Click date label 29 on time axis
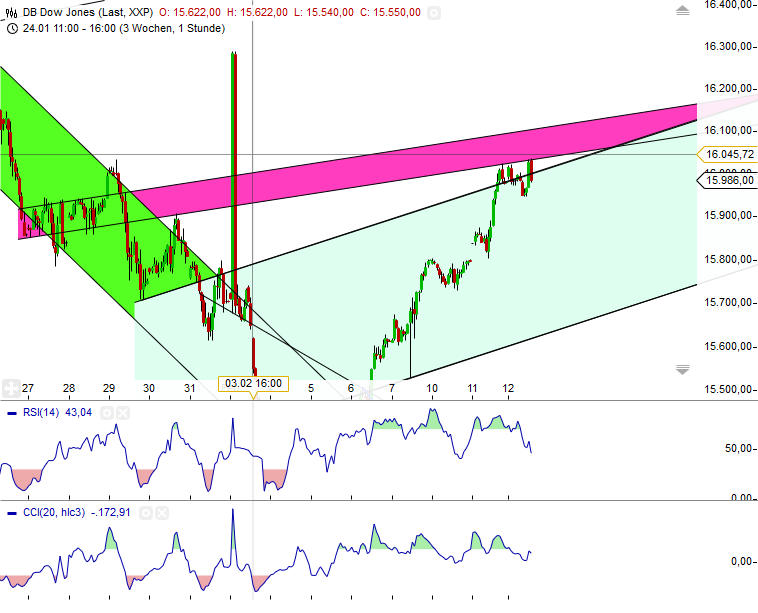 [x=109, y=388]
